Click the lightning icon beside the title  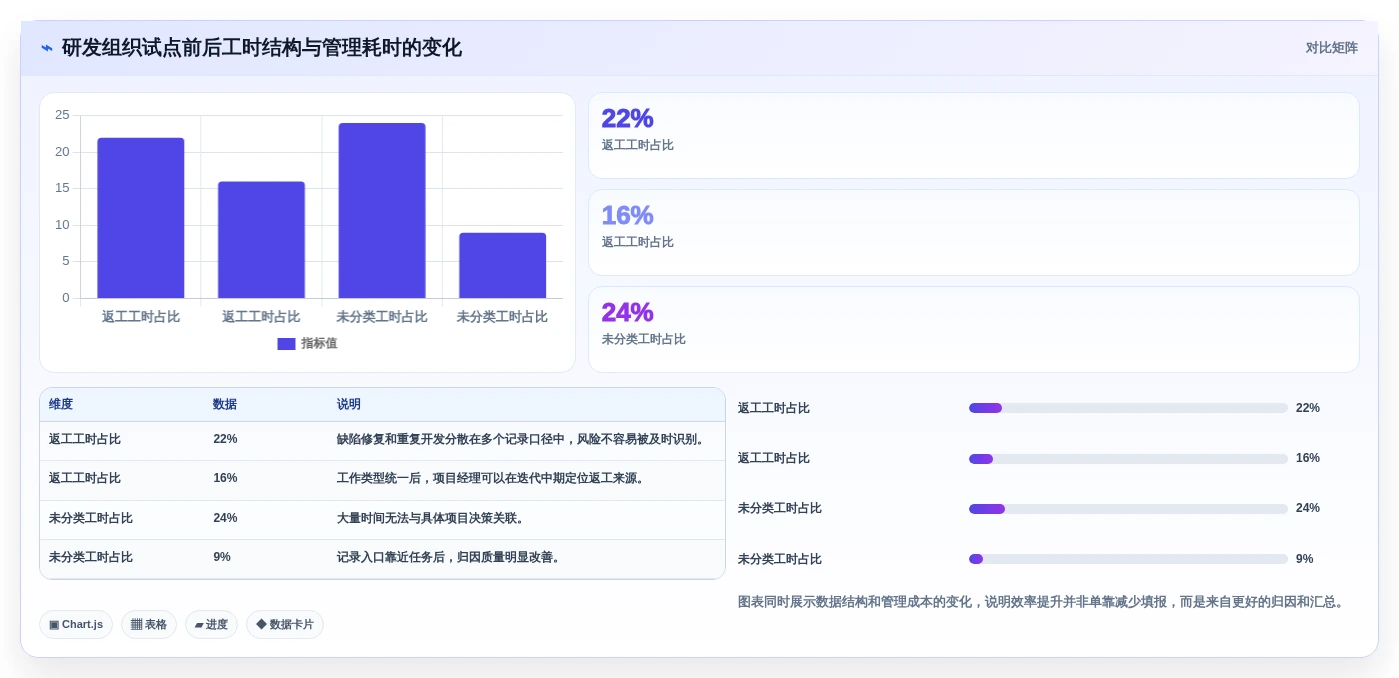(47, 48)
